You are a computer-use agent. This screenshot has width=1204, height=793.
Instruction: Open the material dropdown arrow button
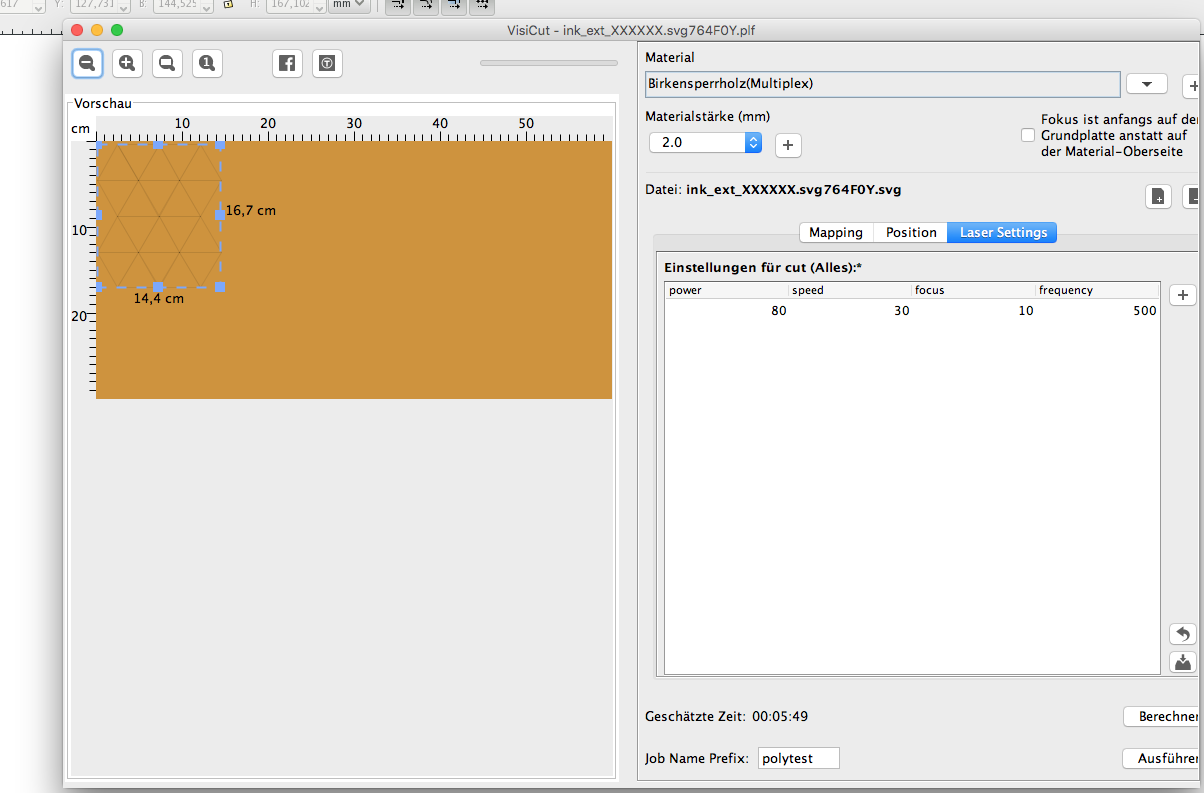point(1147,84)
